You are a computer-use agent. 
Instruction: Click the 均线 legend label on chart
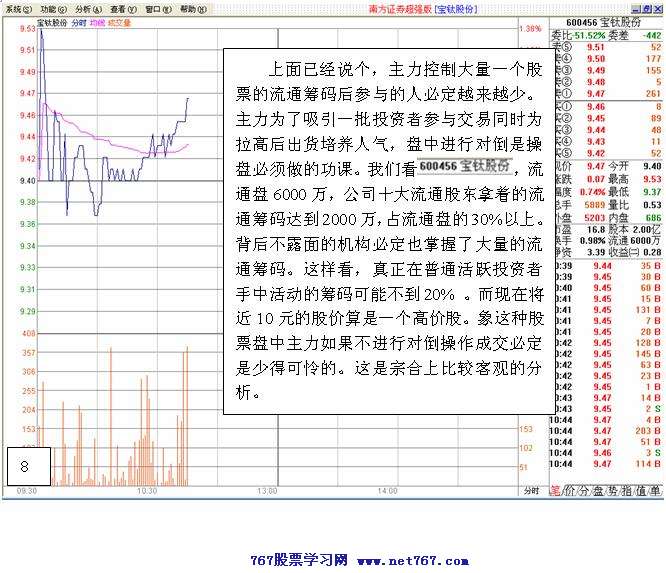(97, 21)
